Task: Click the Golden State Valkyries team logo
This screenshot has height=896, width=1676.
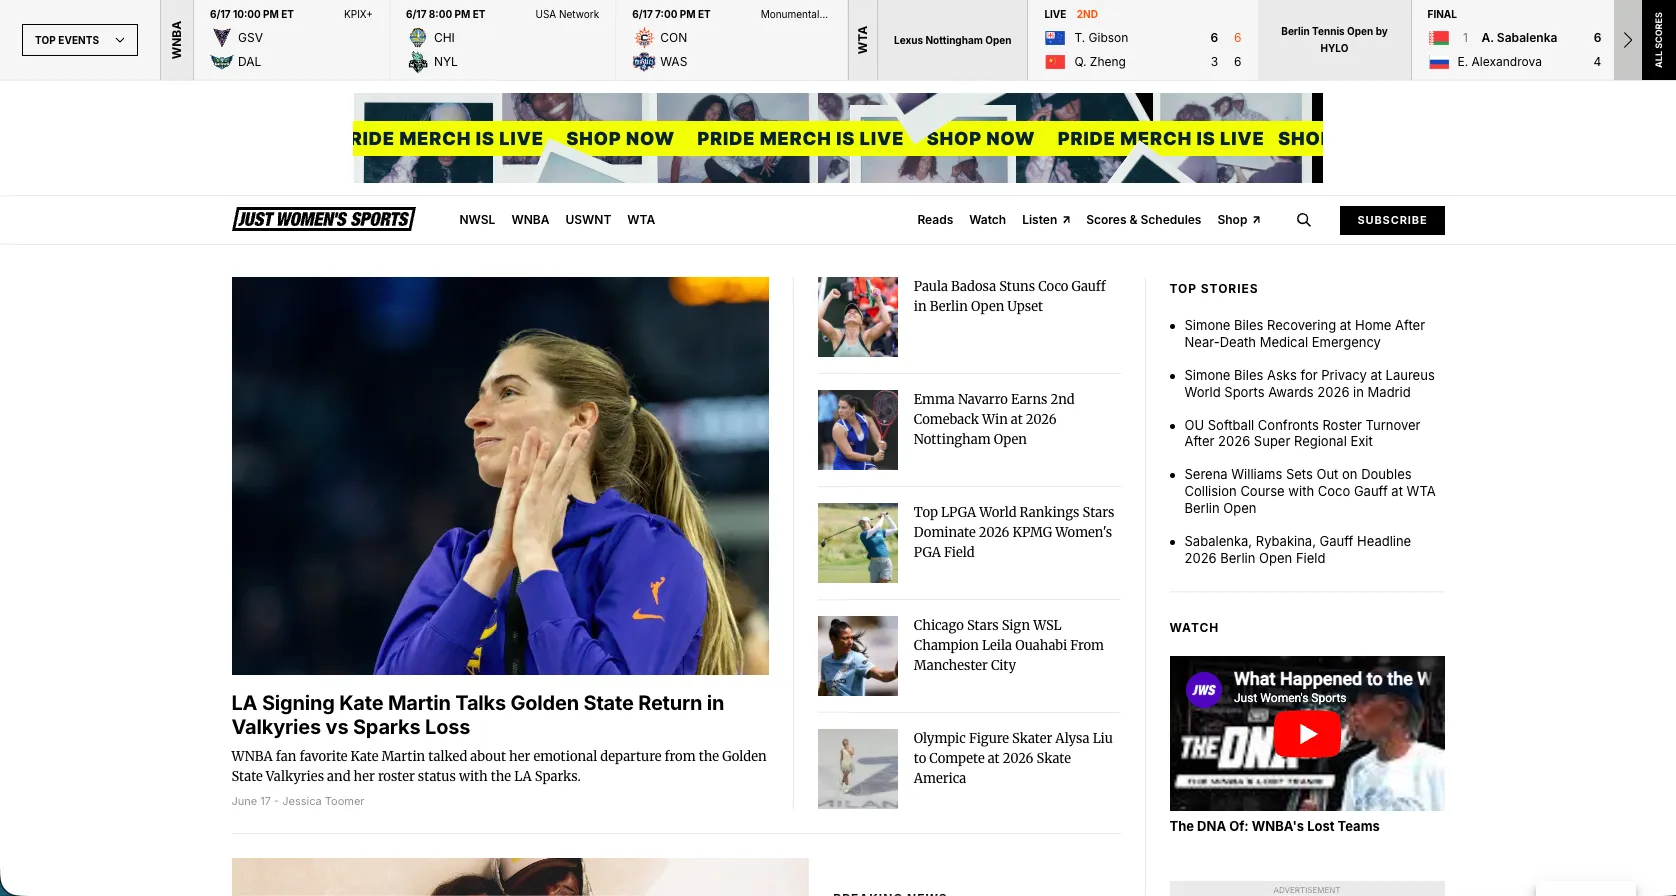Action: point(221,38)
